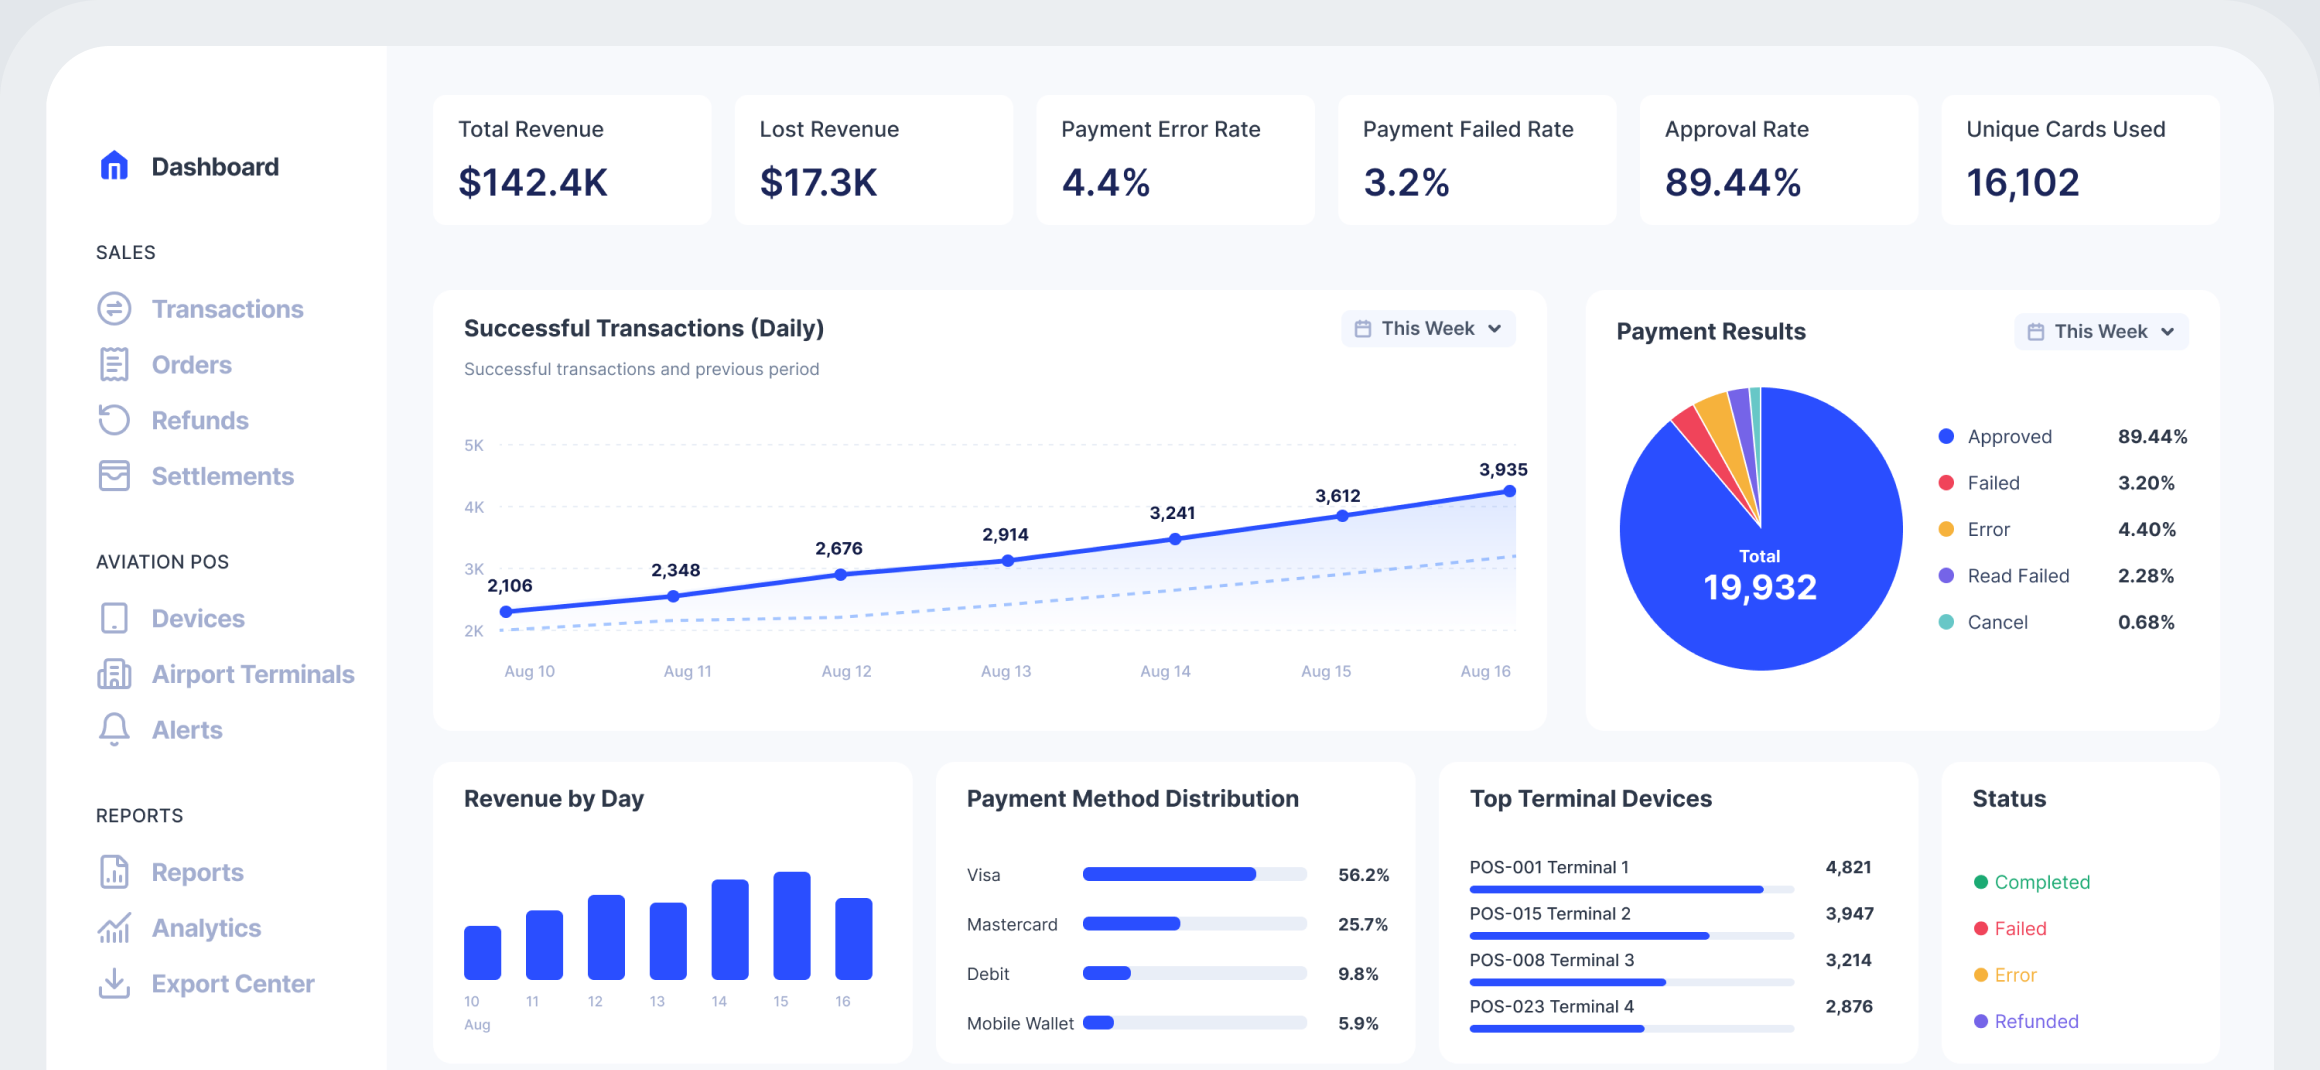This screenshot has width=2320, height=1070.
Task: Open This Week dropdown for Payment Results
Action: click(x=2101, y=332)
